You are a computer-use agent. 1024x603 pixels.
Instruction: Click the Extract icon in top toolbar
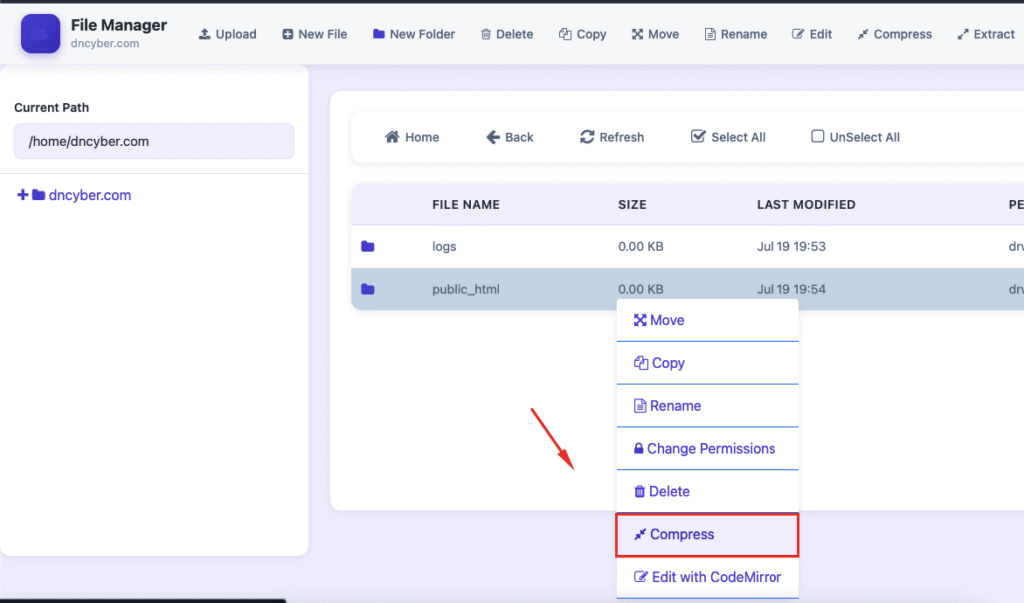pyautogui.click(x=963, y=34)
